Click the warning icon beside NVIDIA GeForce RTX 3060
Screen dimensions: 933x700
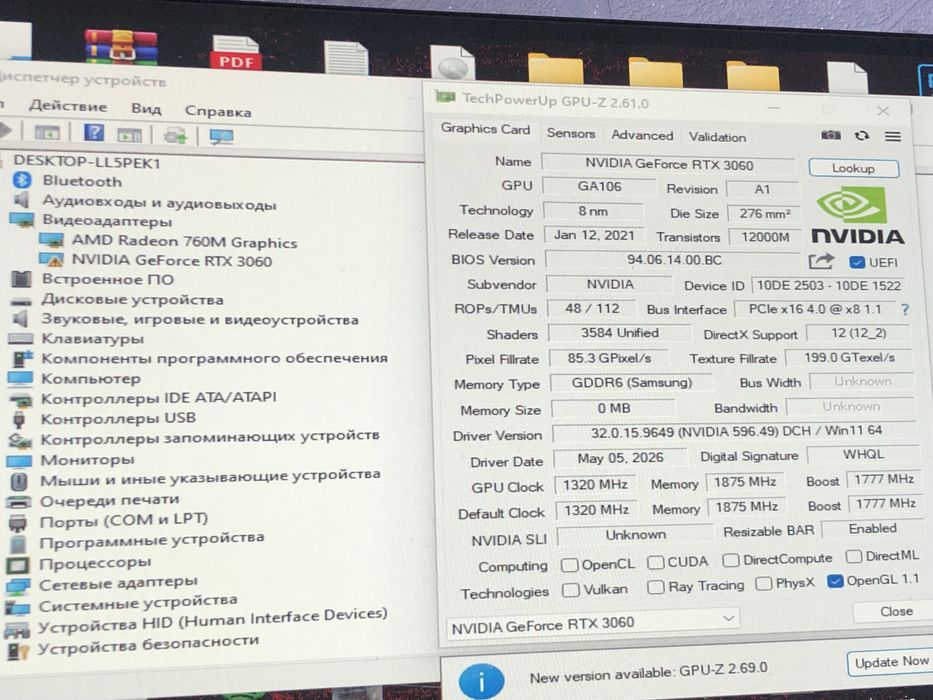click(x=51, y=260)
